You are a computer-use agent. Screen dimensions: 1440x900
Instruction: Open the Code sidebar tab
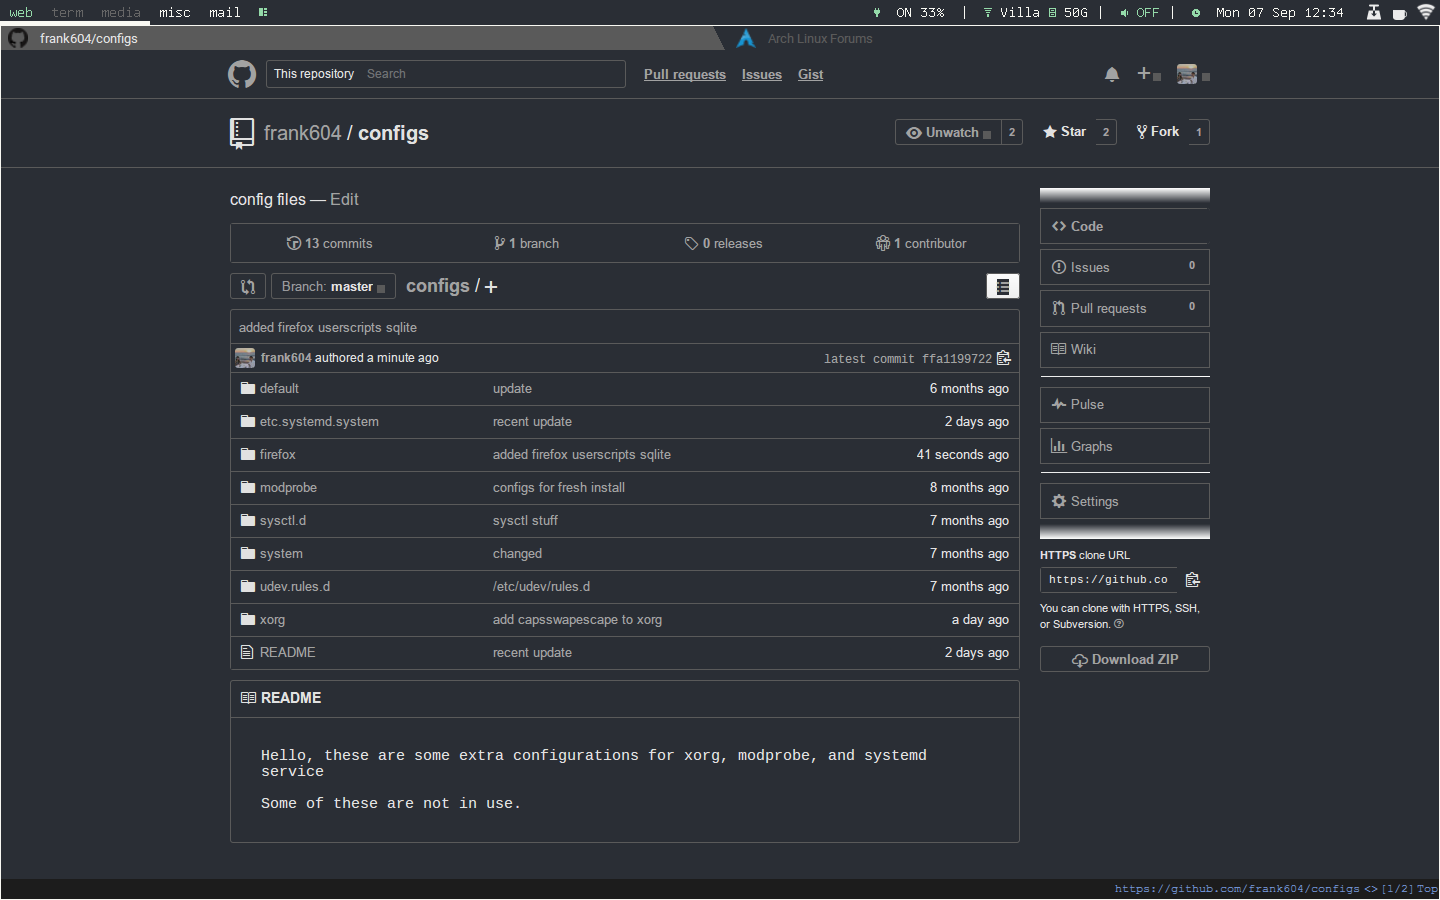click(1125, 226)
